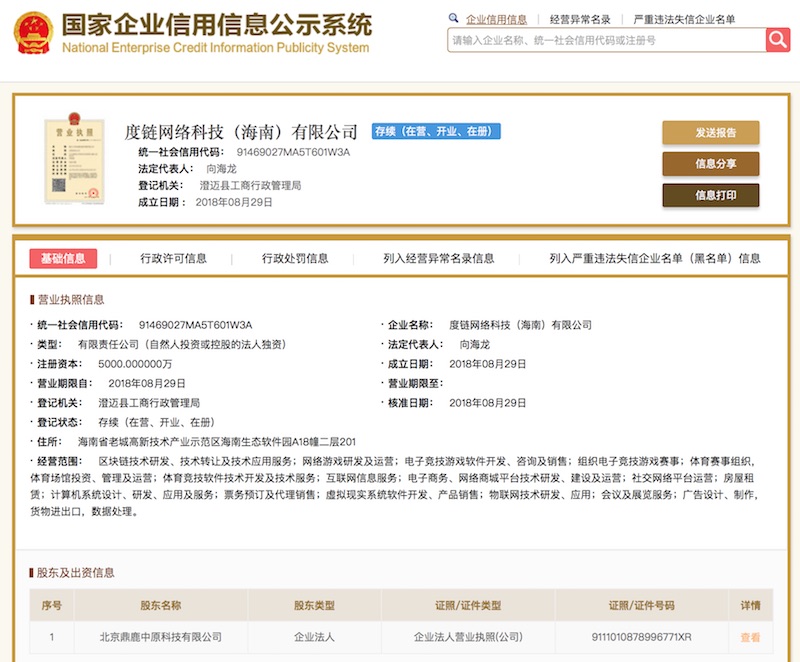Click the red search magnifier button
The image size is (800, 662).
[777, 40]
